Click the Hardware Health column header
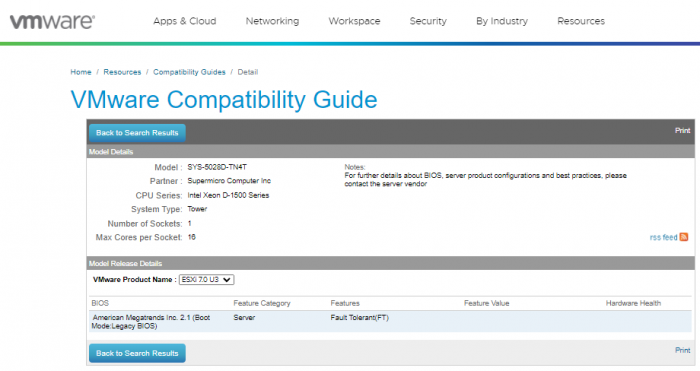Image resolution: width=700 pixels, height=371 pixels. (x=633, y=303)
